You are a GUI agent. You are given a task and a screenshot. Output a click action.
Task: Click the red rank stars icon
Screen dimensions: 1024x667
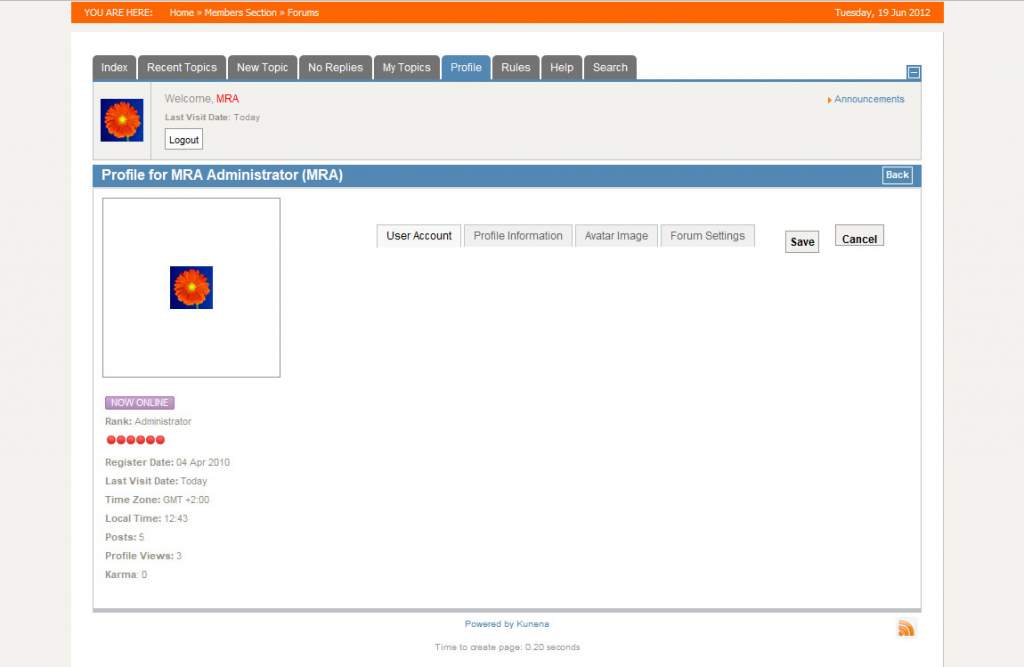[x=135, y=440]
